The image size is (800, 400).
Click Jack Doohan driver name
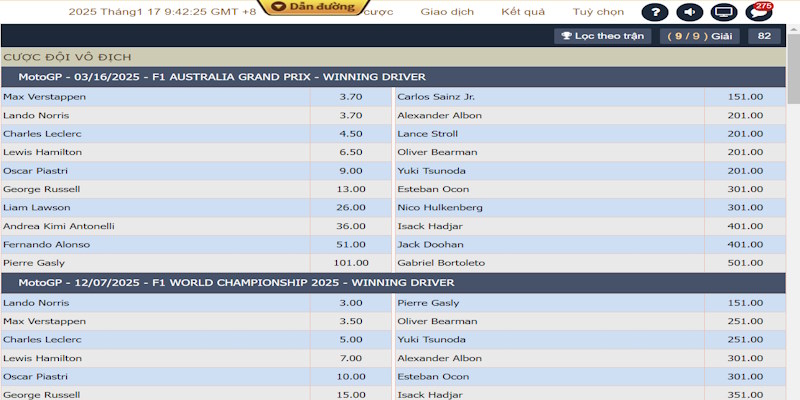(431, 244)
